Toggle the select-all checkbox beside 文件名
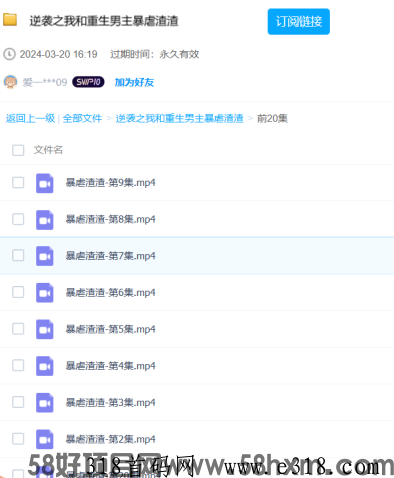394x478 pixels. click(18, 150)
